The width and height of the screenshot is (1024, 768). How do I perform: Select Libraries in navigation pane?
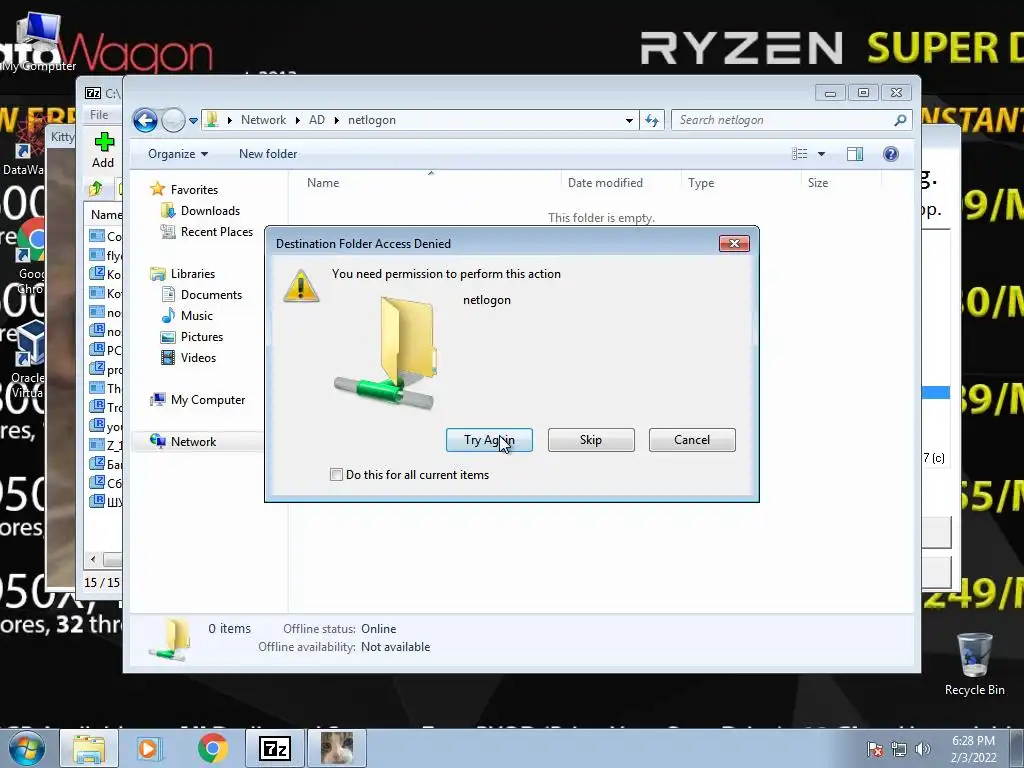click(x=193, y=274)
